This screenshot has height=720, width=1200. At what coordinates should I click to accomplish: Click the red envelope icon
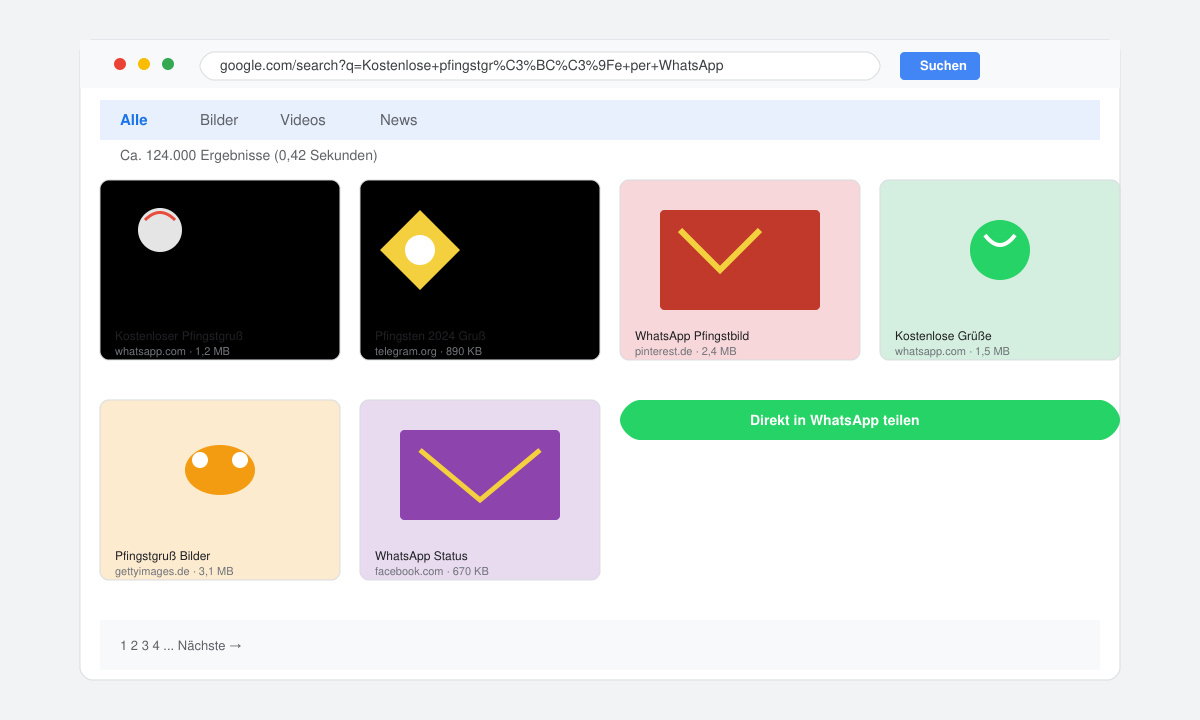pyautogui.click(x=740, y=260)
